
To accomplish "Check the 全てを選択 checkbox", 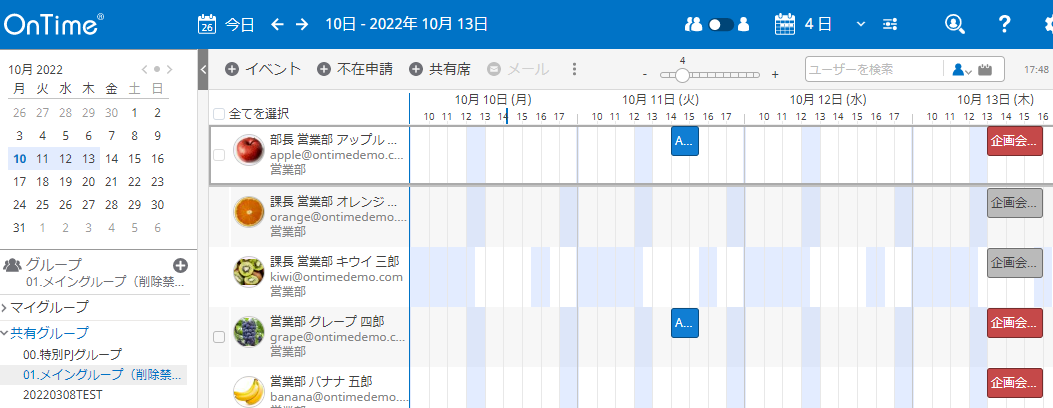I will [x=218, y=114].
